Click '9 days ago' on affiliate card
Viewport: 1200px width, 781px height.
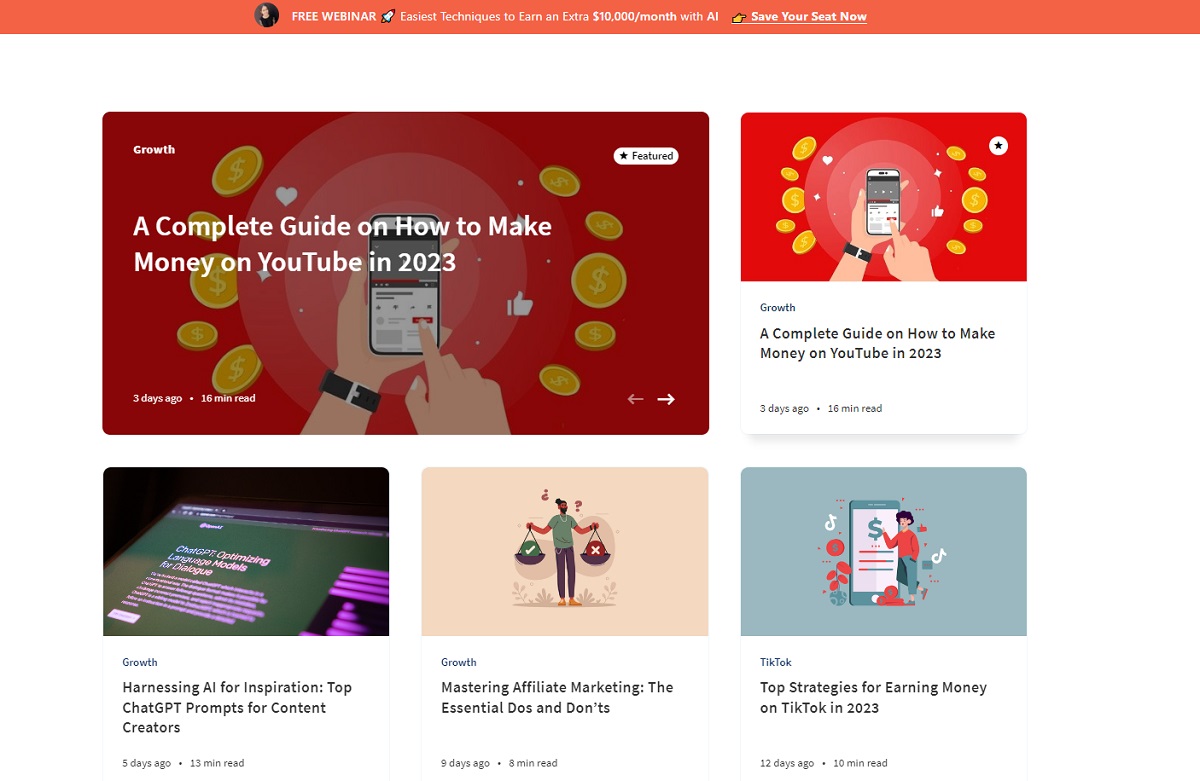pyautogui.click(x=466, y=763)
